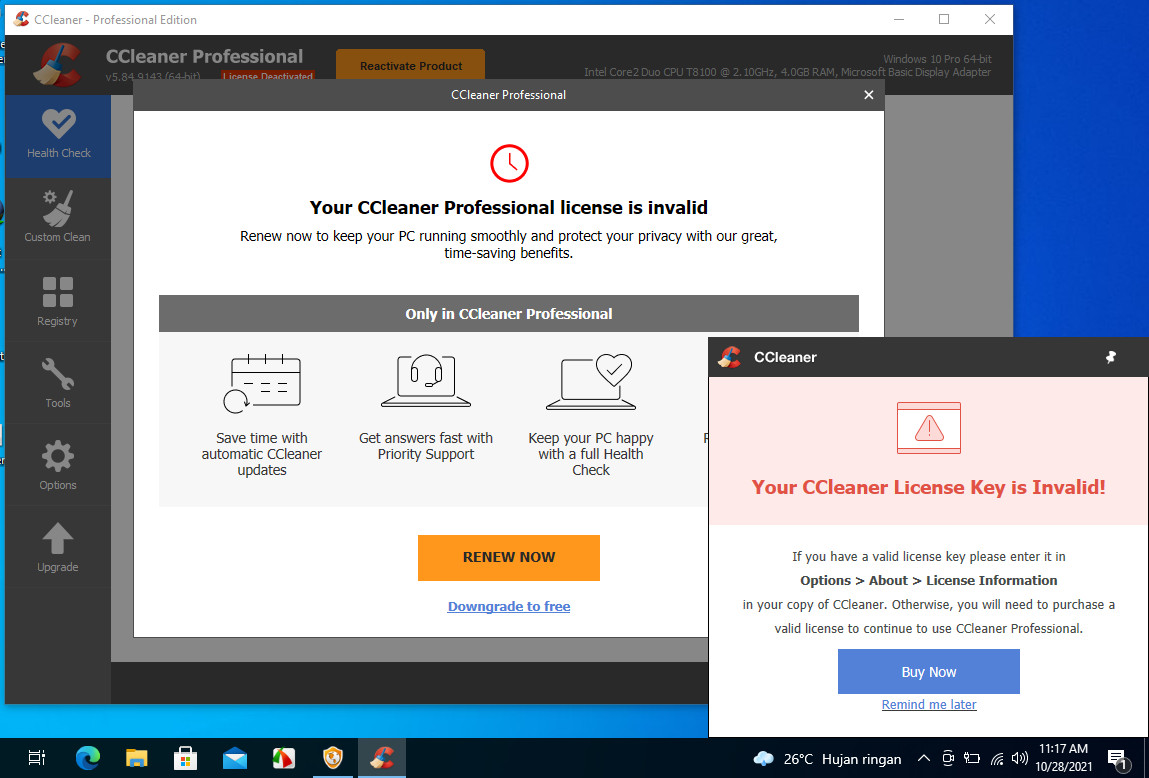Click the shield security icon on taskbar
This screenshot has width=1149, height=778.
[x=333, y=757]
